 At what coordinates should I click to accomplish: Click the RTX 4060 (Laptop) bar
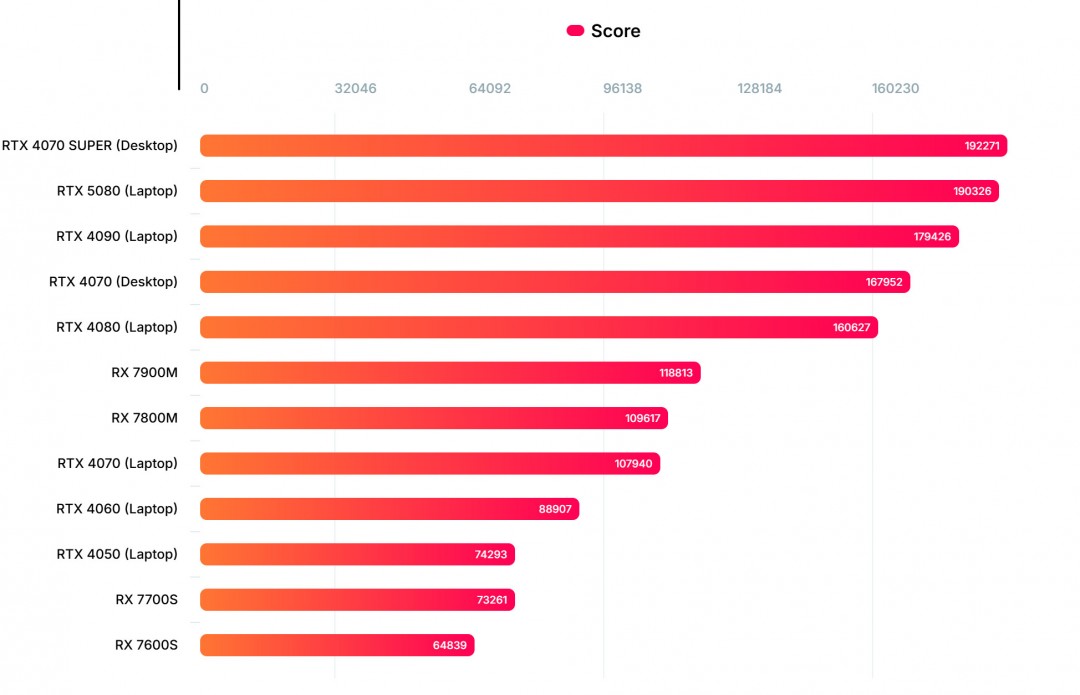point(389,509)
